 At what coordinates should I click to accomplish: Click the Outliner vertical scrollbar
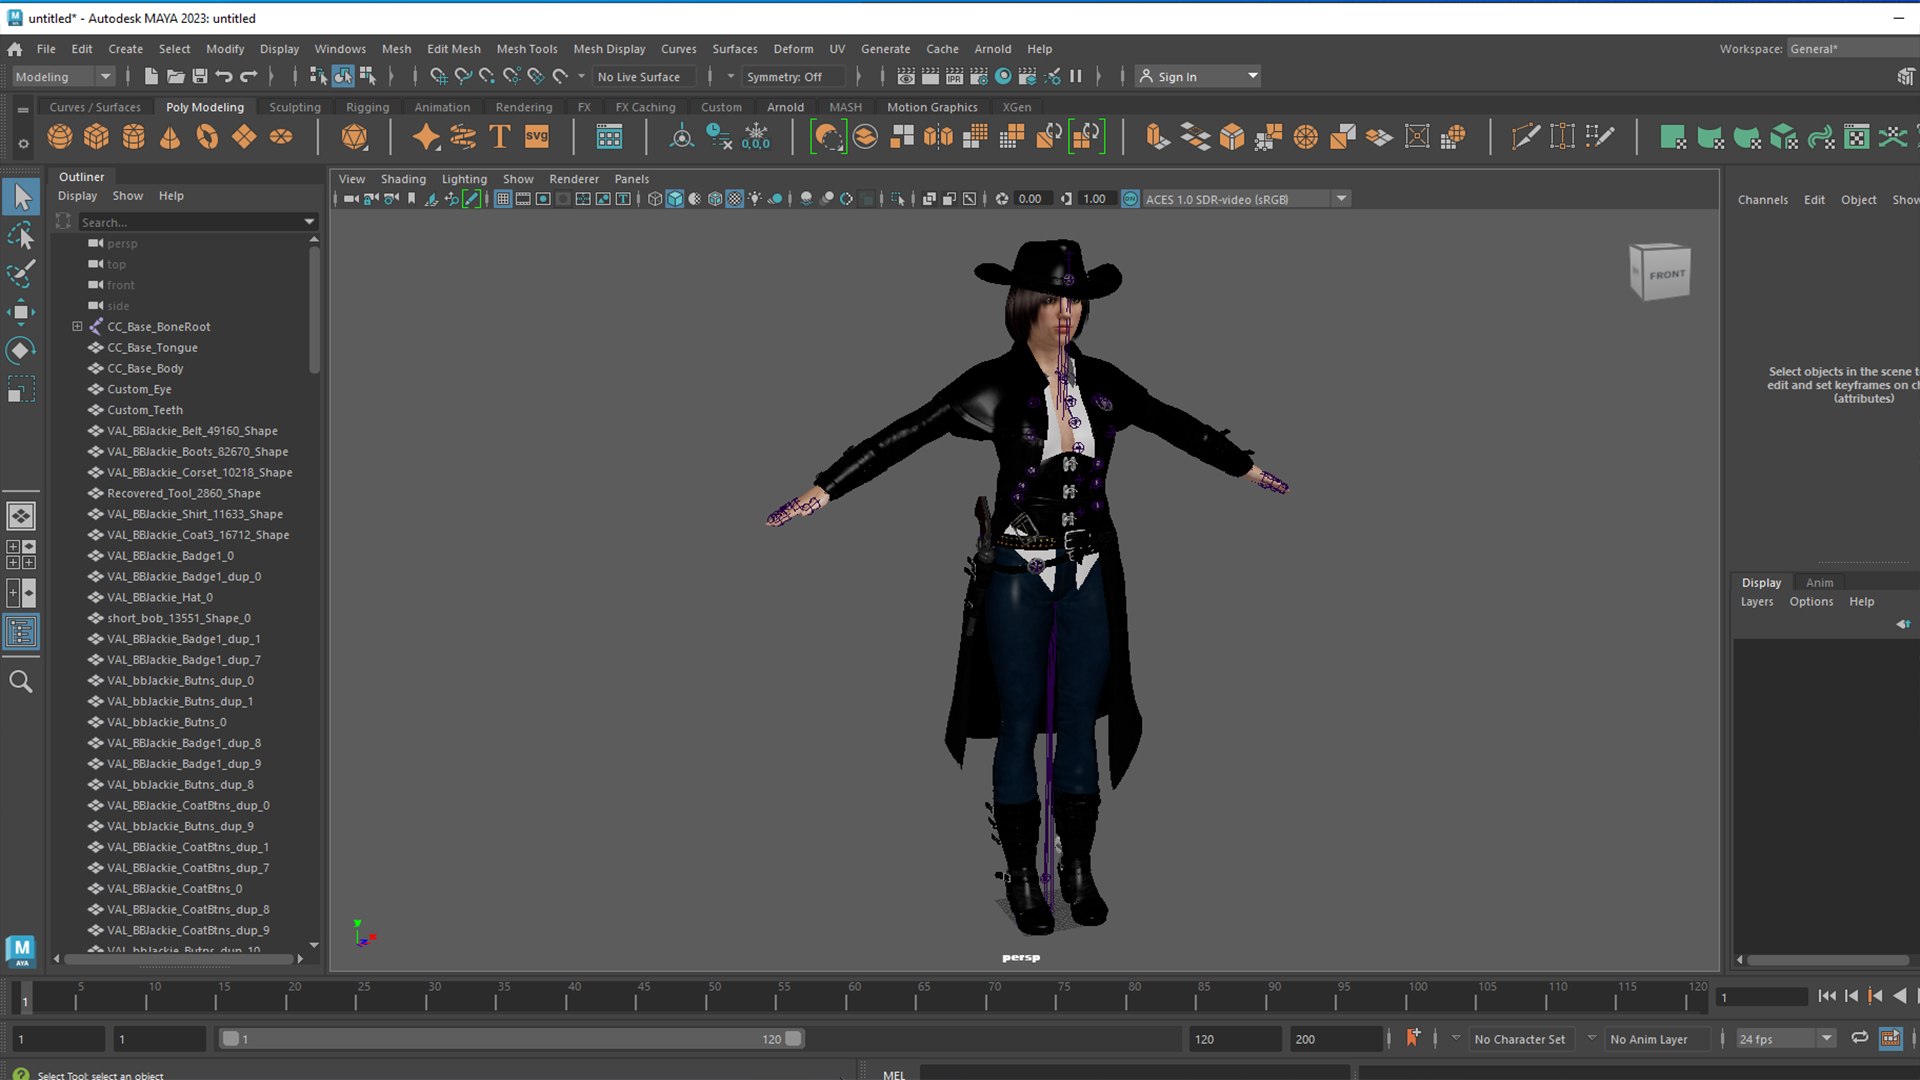tap(314, 310)
